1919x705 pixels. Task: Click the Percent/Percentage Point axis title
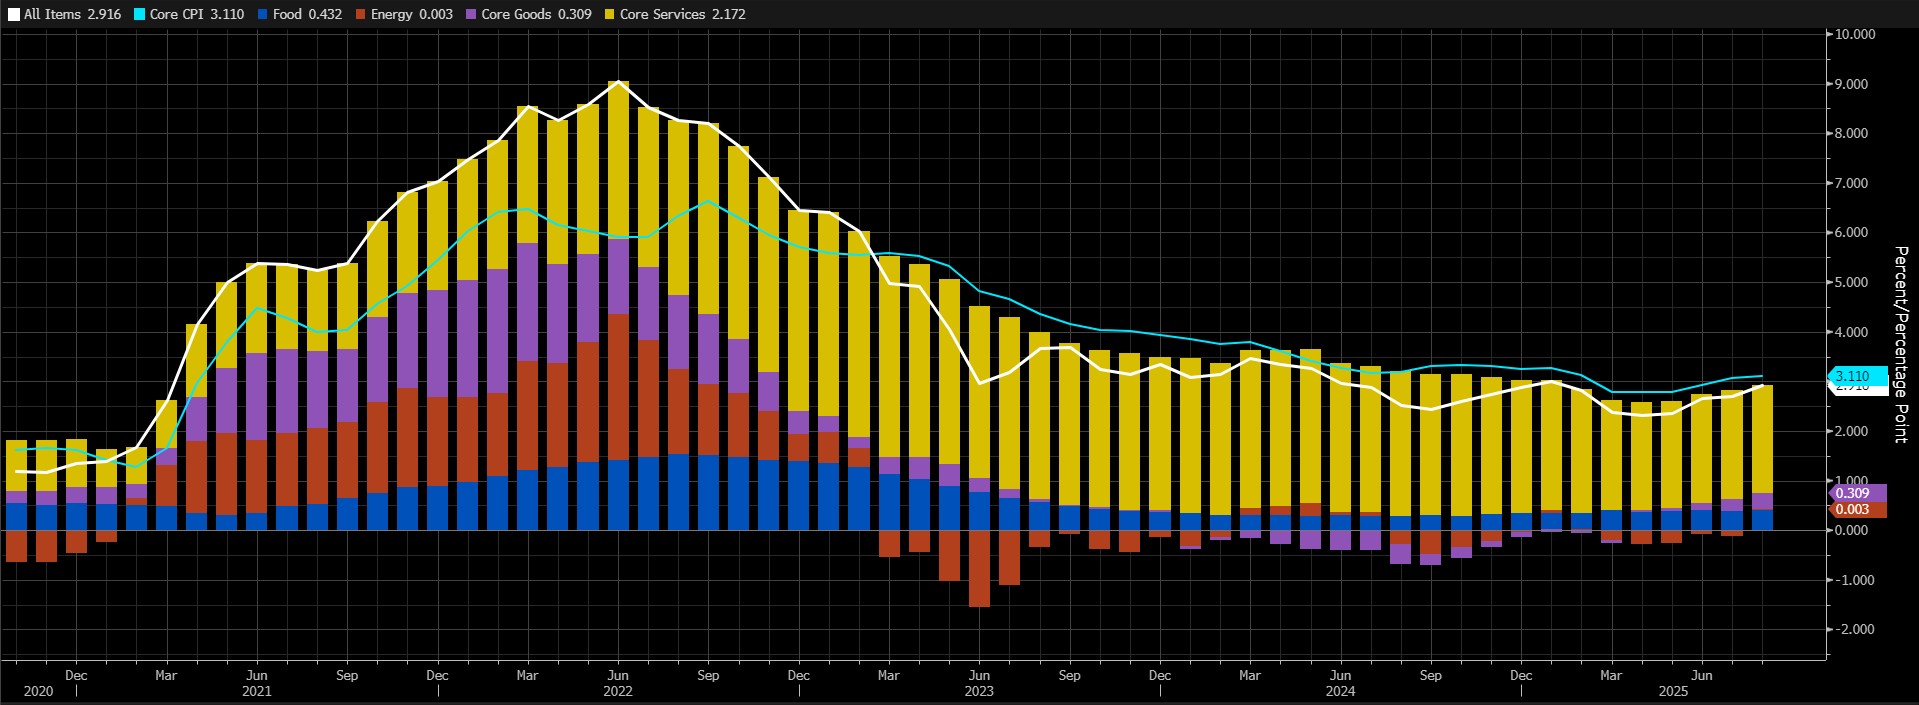click(1901, 344)
